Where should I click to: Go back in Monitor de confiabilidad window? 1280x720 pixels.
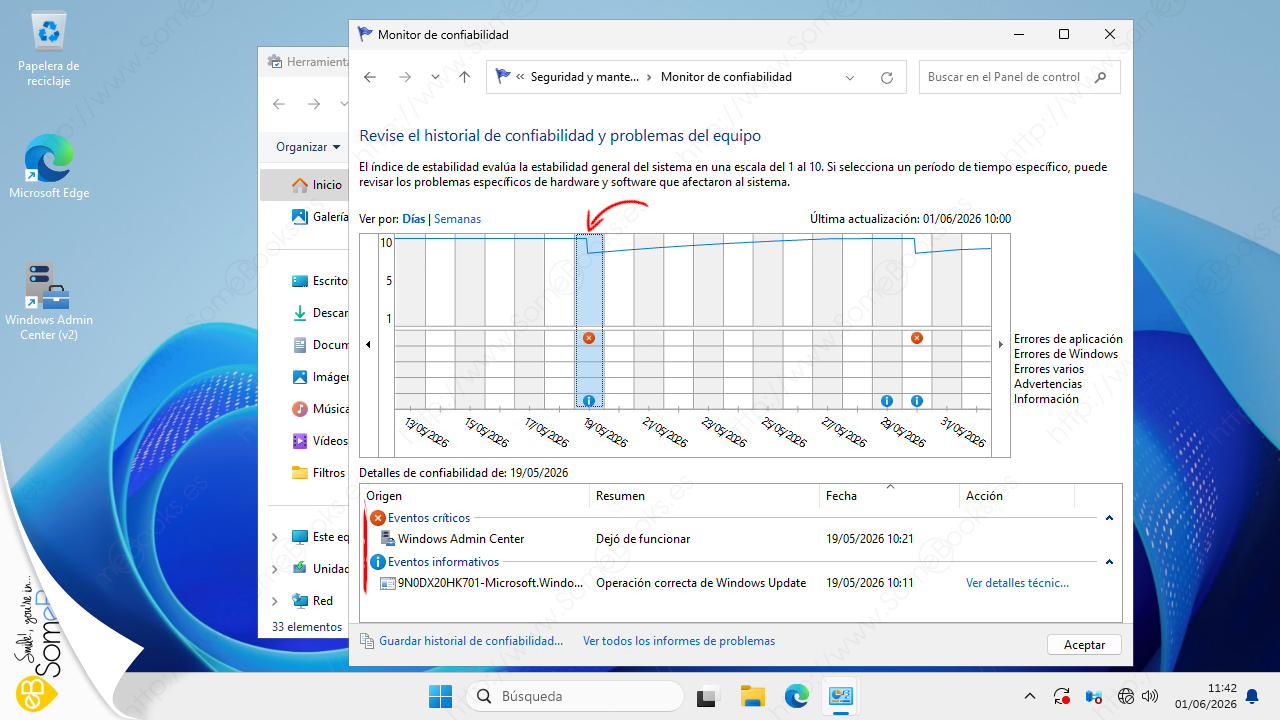pyautogui.click(x=370, y=77)
